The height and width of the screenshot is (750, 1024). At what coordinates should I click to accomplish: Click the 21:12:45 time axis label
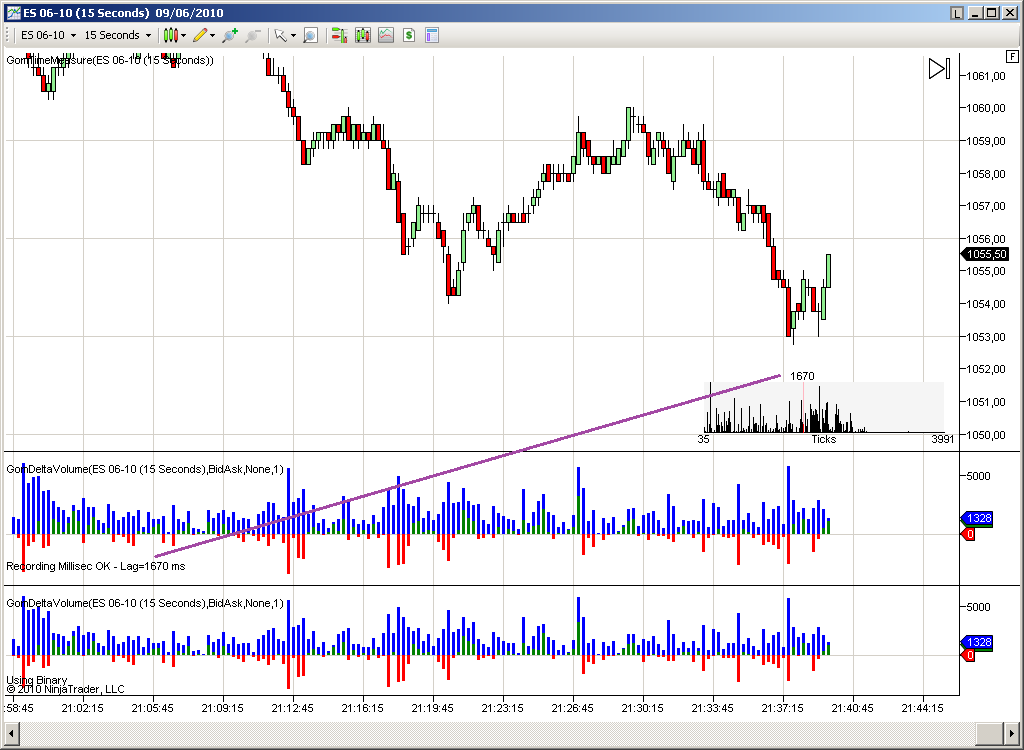293,708
